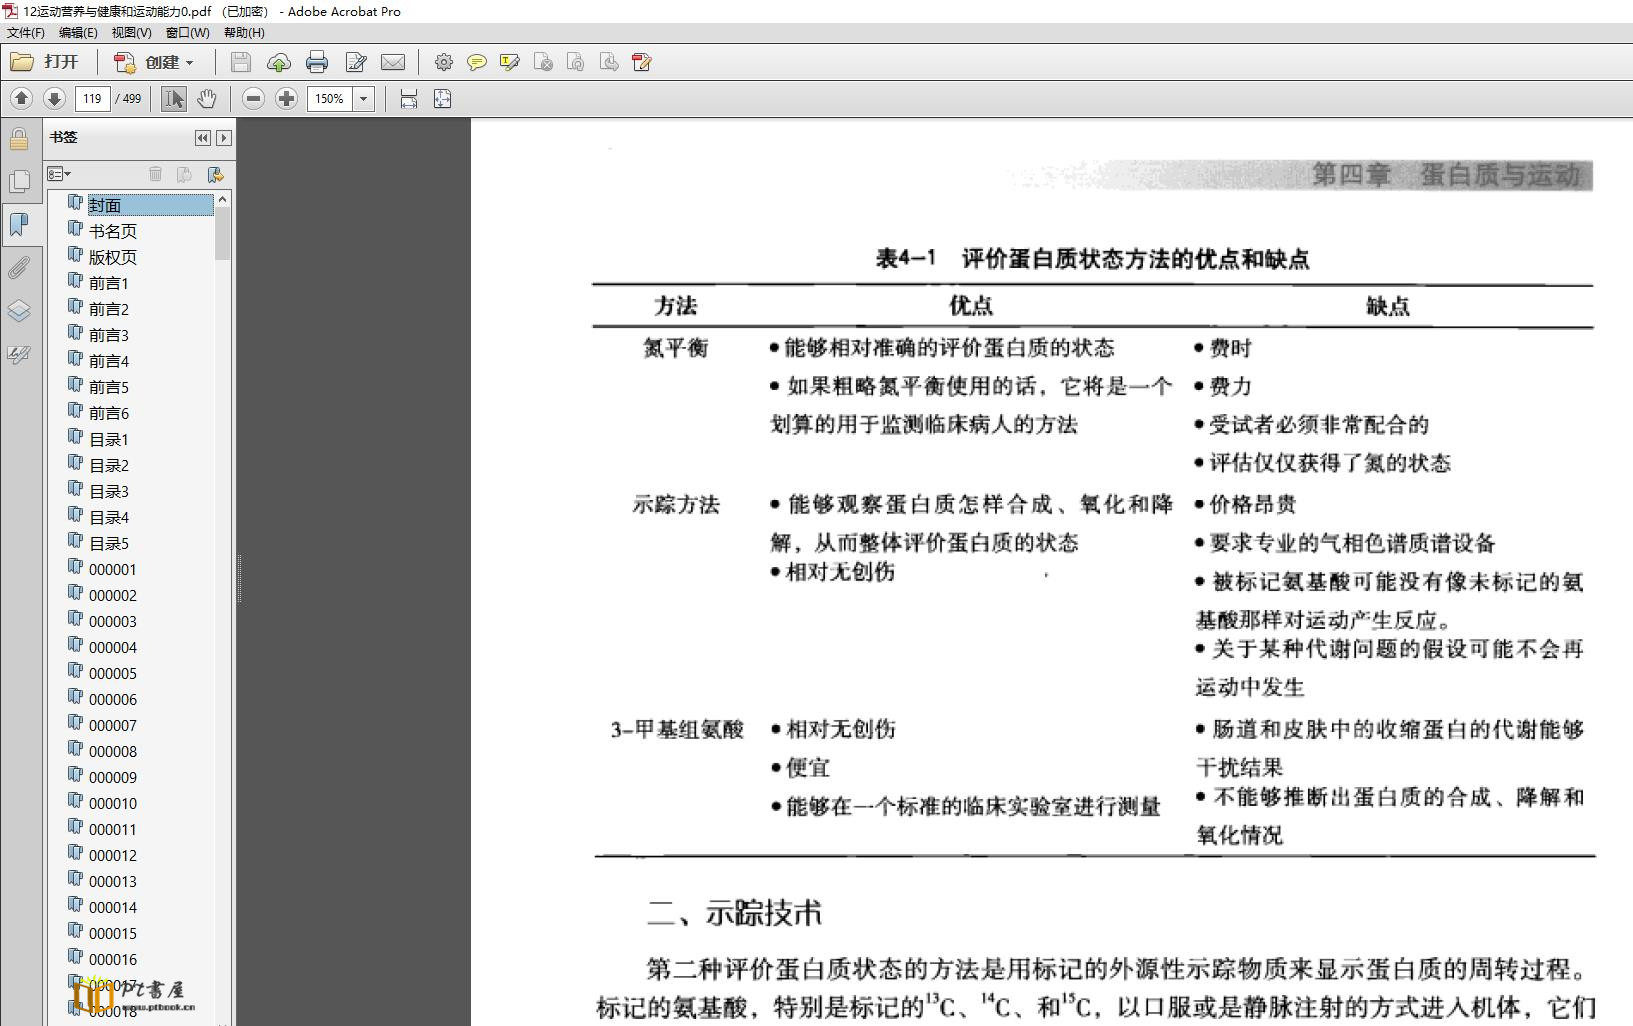This screenshot has width=1633, height=1026.
Task: Click the fit full page icon
Action: [x=442, y=98]
